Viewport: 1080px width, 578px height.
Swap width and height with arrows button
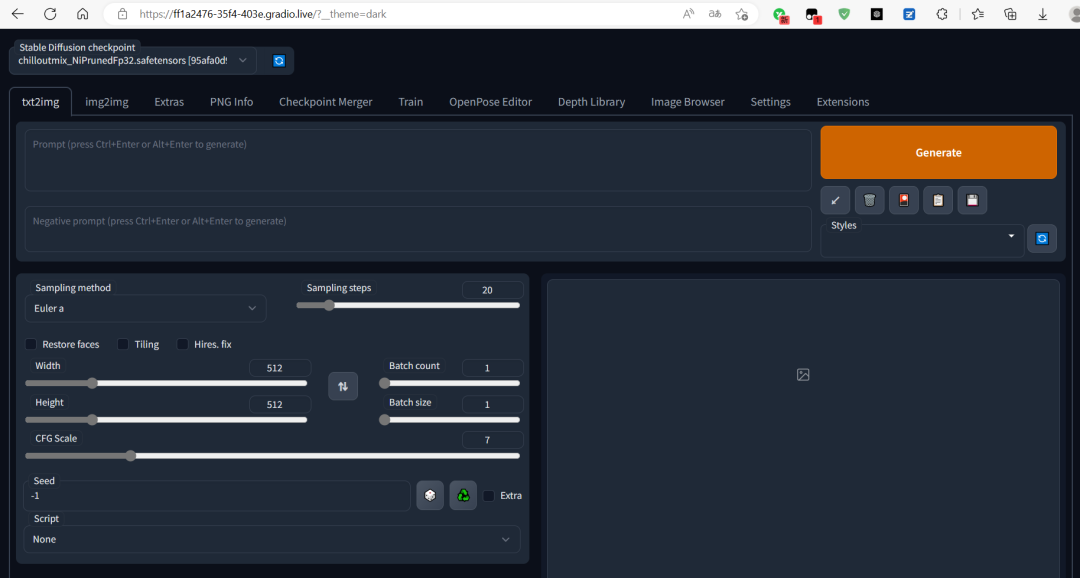343,386
